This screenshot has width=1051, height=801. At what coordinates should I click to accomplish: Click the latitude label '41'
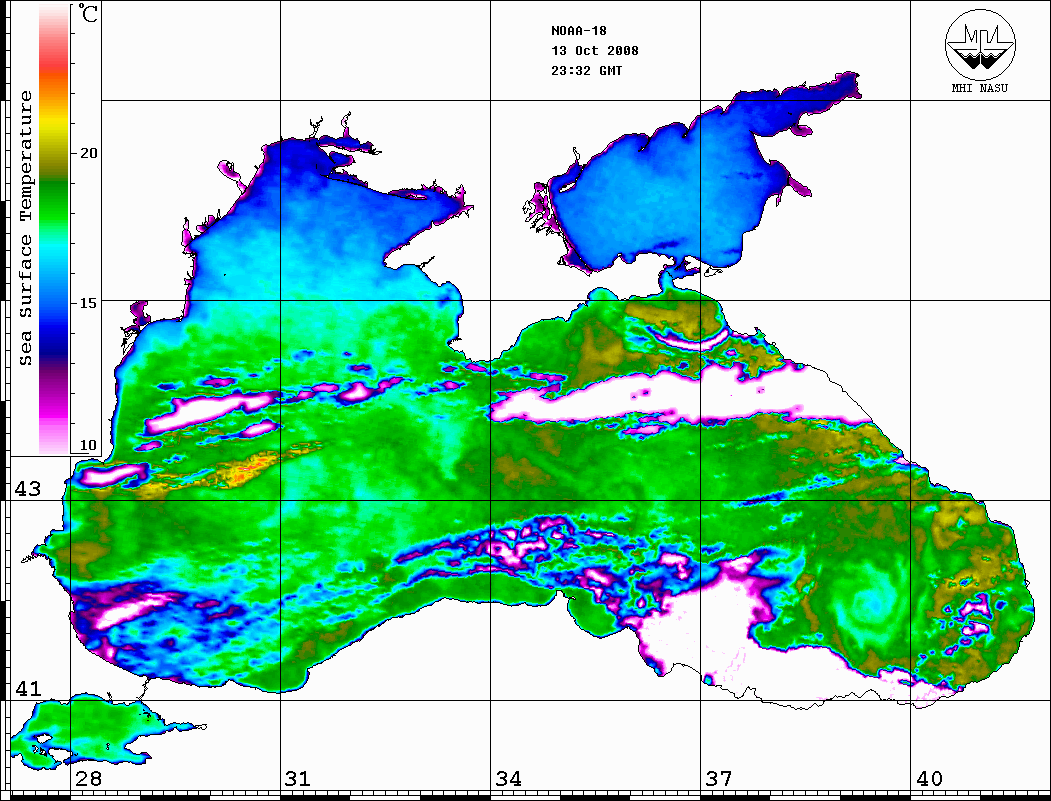pyautogui.click(x=28, y=688)
